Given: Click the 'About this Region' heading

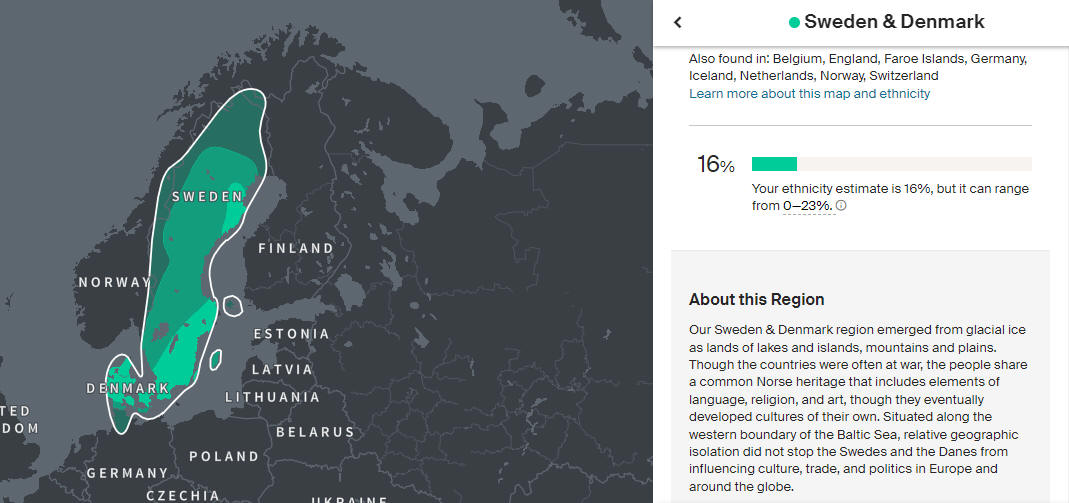Looking at the screenshot, I should (x=756, y=299).
